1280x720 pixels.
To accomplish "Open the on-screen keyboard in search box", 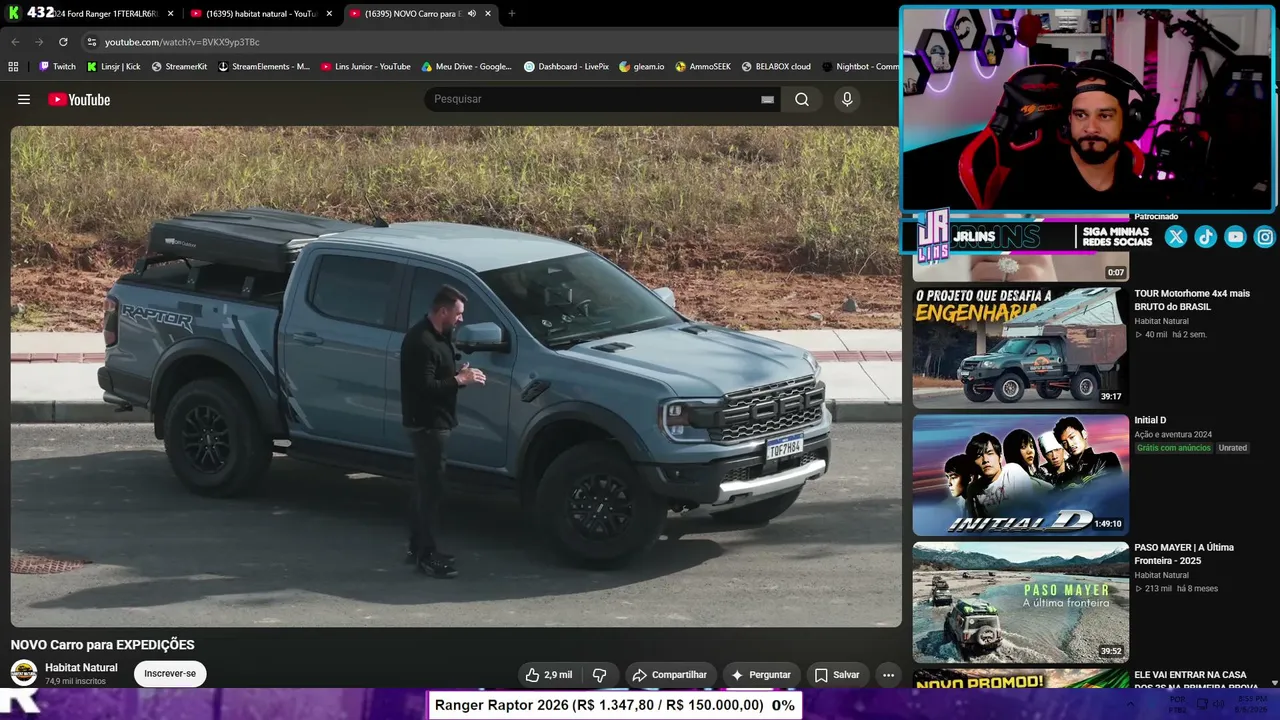I will point(767,99).
